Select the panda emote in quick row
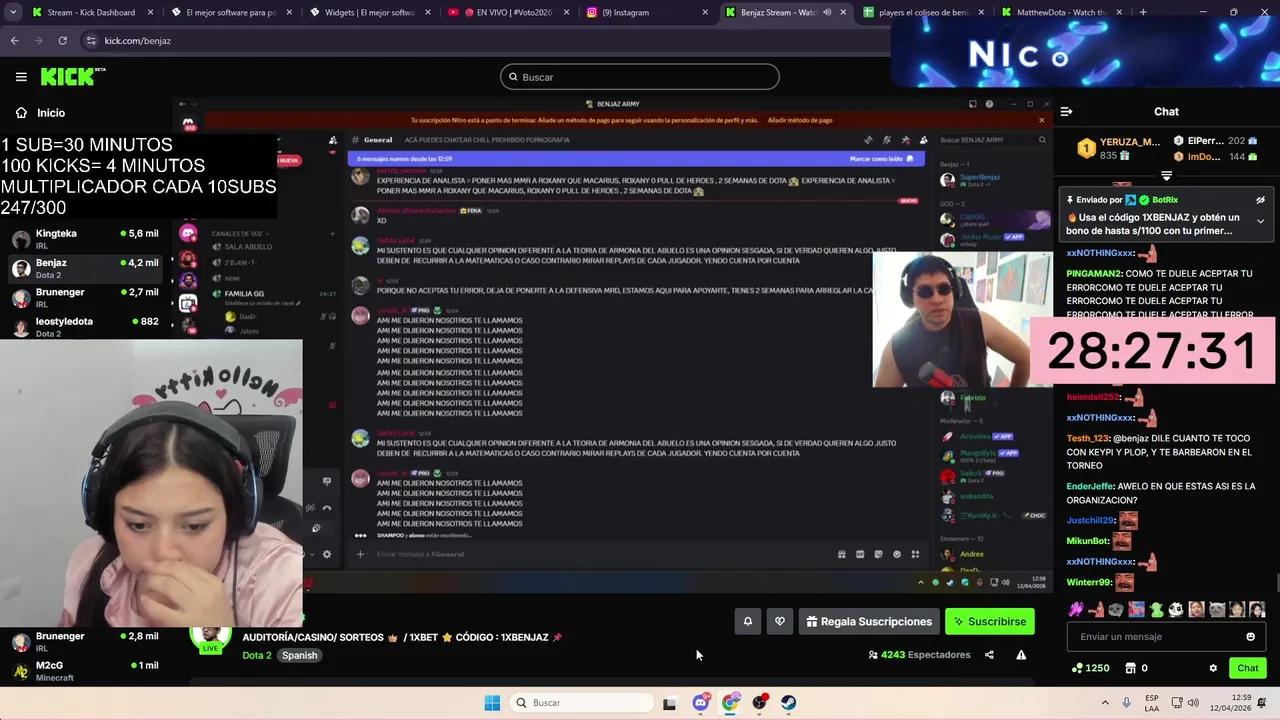This screenshot has width=1280, height=720. click(1176, 609)
